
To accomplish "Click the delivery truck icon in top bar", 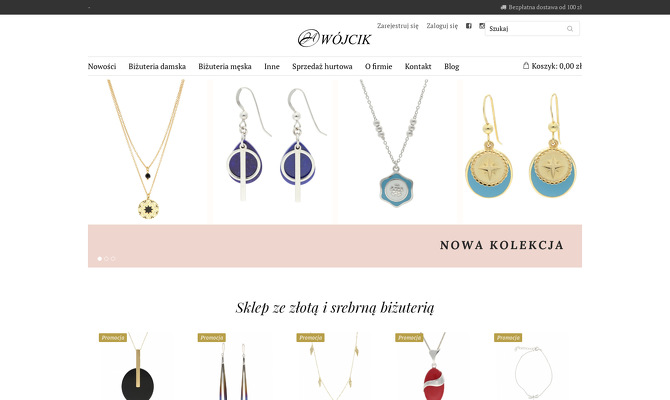I will (x=503, y=7).
